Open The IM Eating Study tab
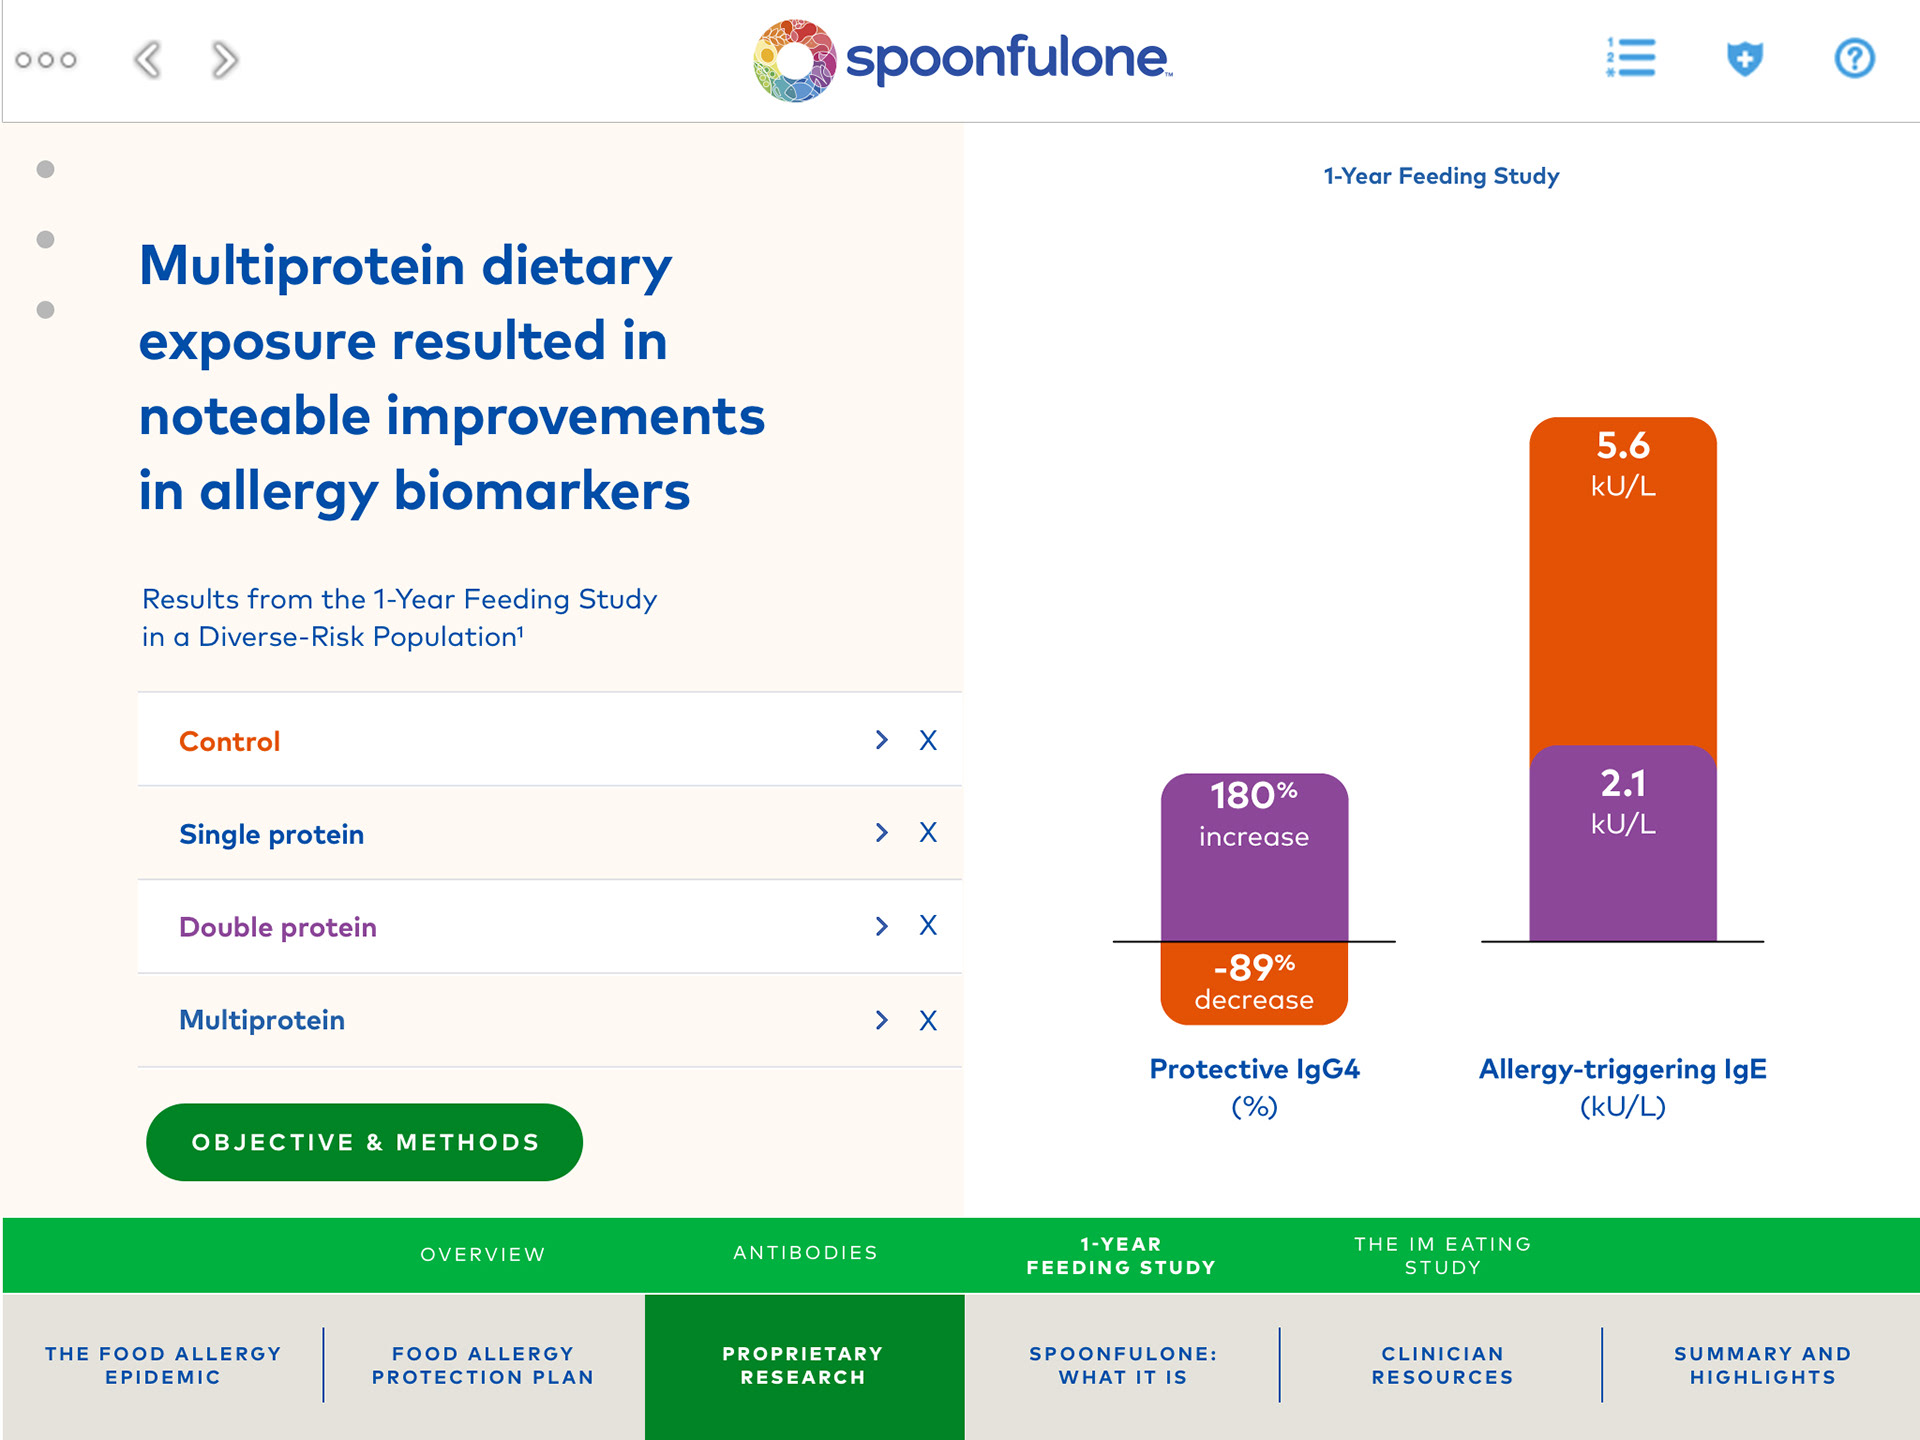 (x=1442, y=1255)
